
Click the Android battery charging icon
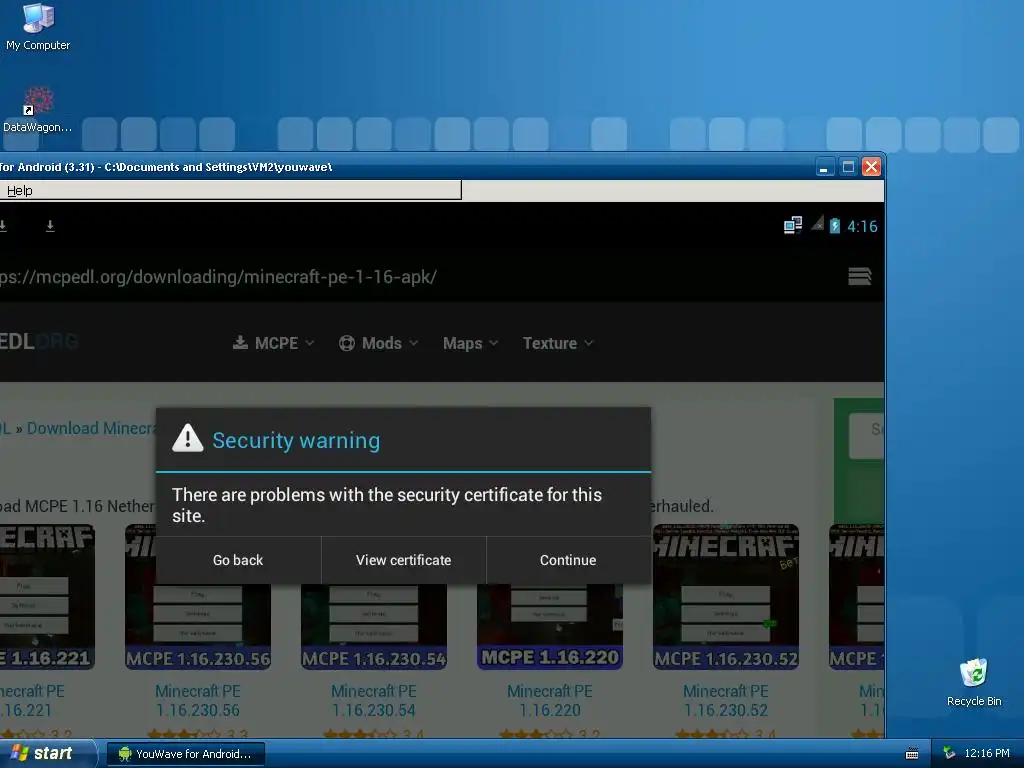tap(835, 226)
